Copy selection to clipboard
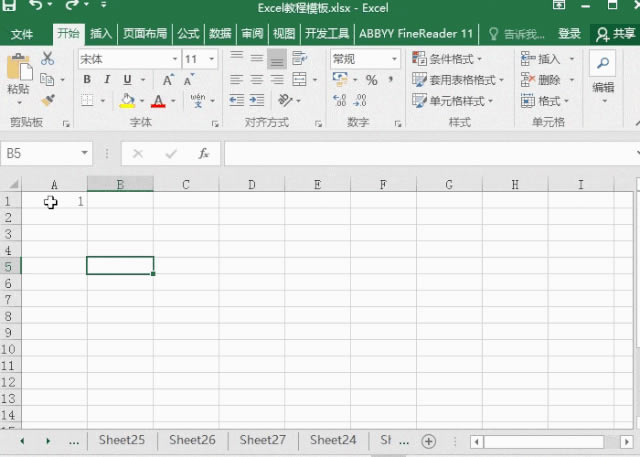Screen dimensions: 640x457 click(x=47, y=80)
